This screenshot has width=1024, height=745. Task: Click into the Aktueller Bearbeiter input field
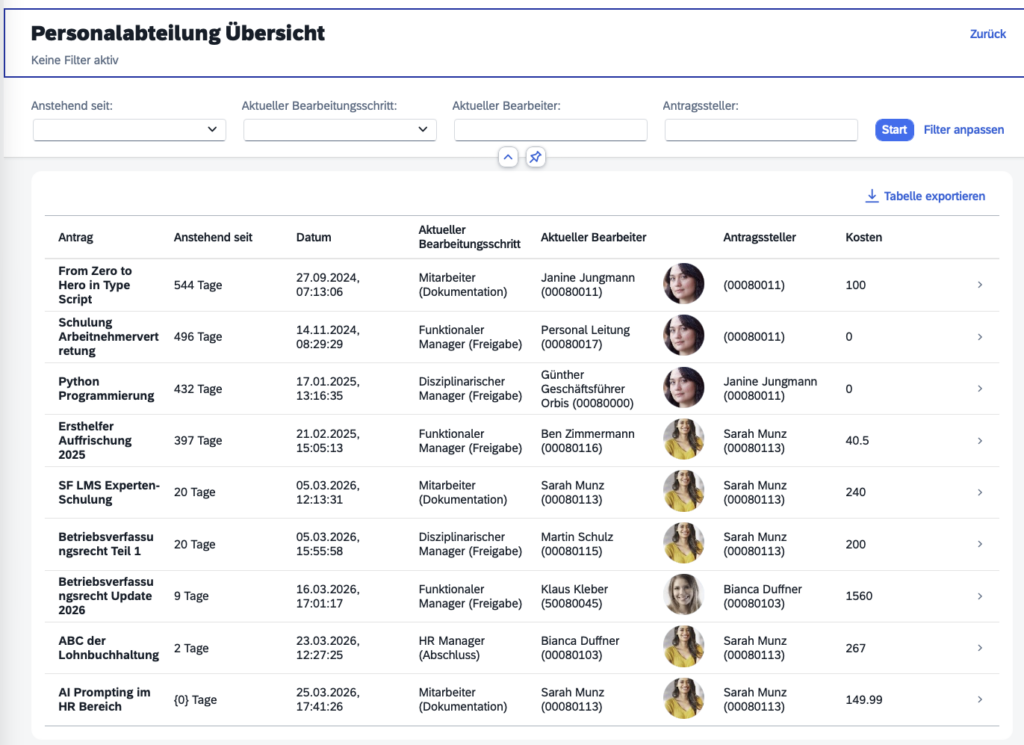pos(550,130)
